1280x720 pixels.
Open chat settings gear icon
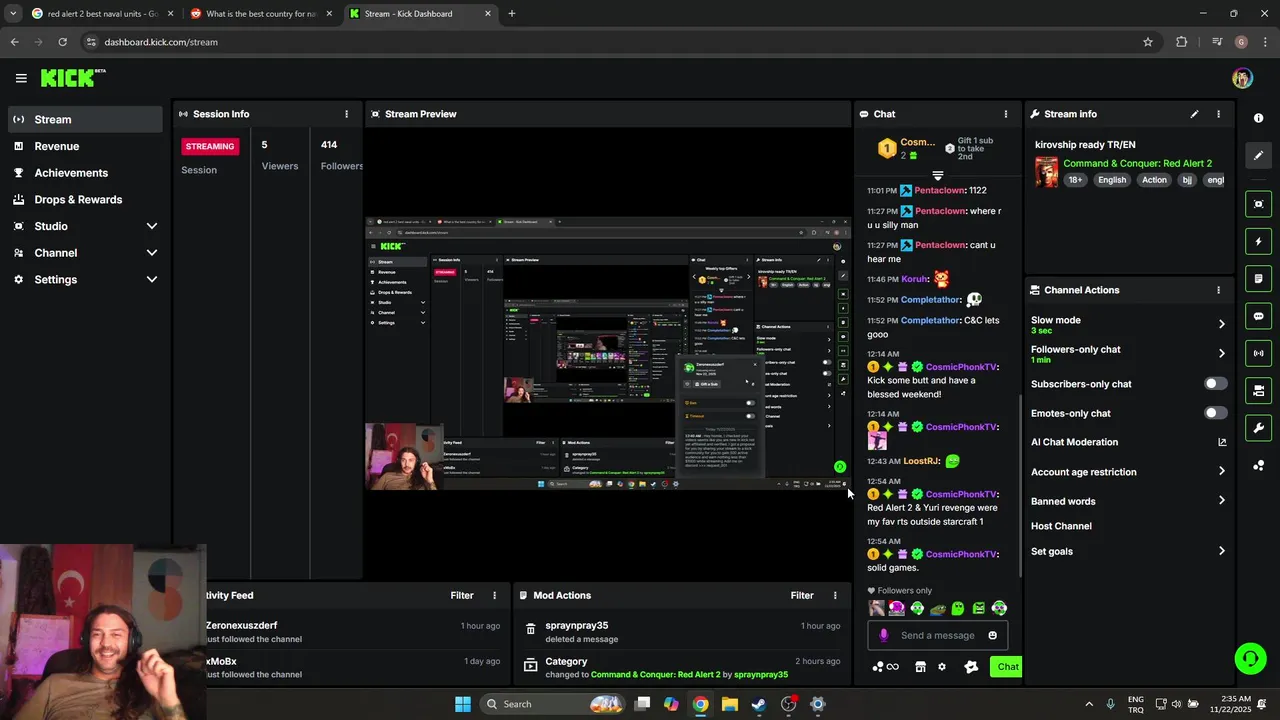click(x=942, y=667)
